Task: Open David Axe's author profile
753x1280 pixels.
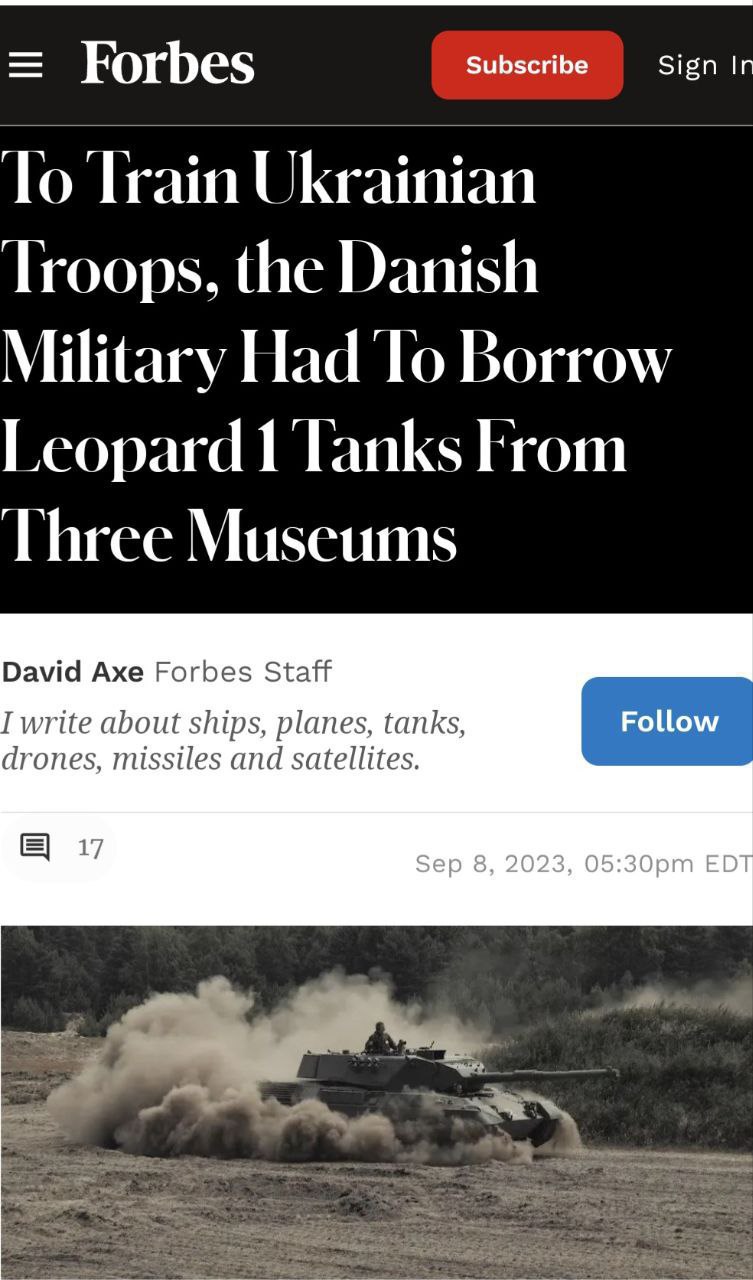Action: [73, 672]
